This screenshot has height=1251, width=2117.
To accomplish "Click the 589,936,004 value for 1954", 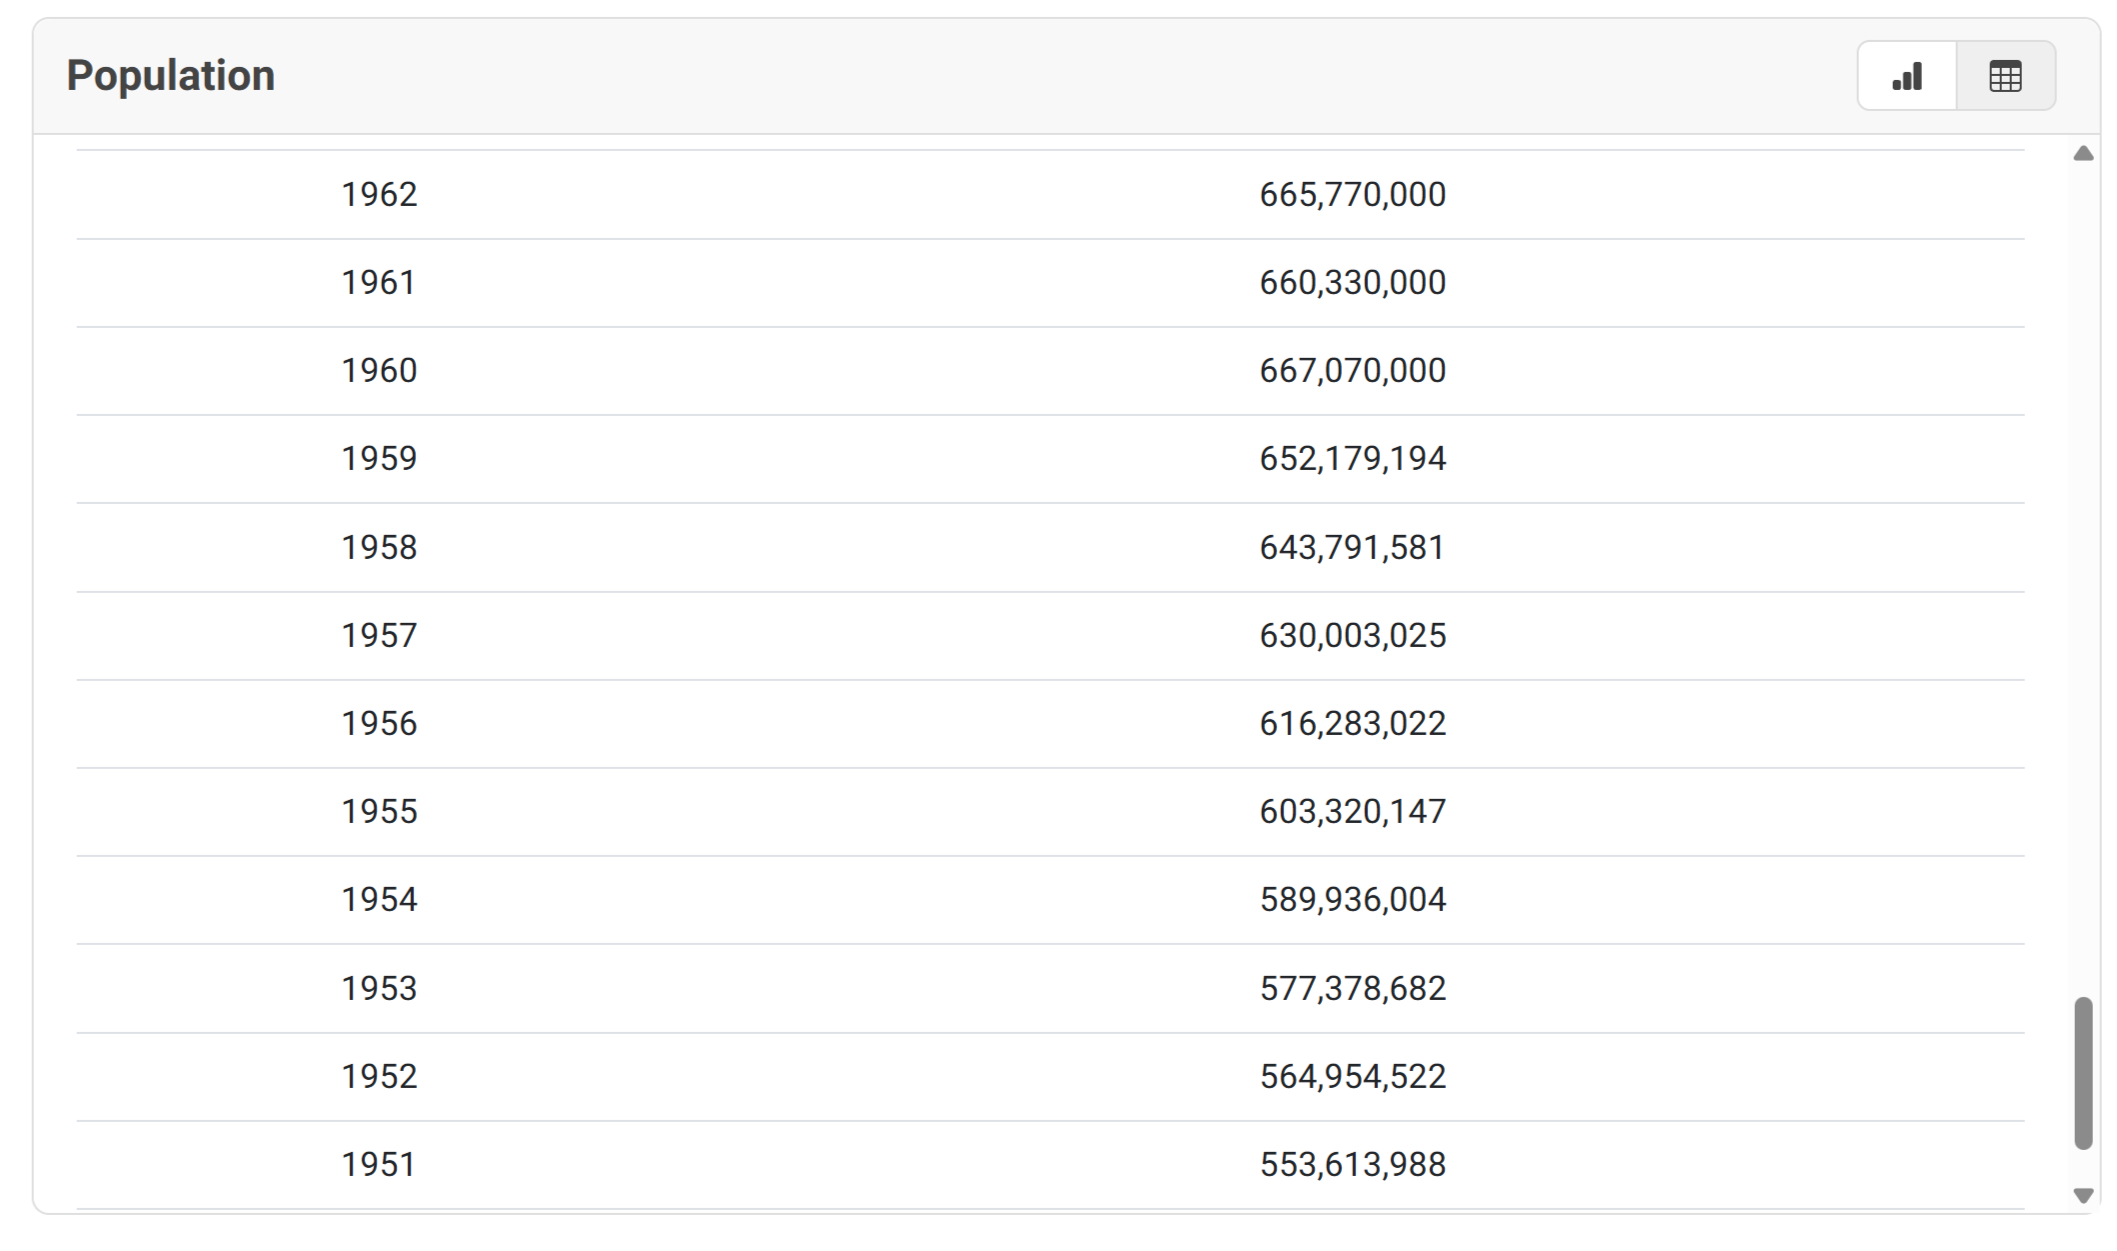I will coord(1352,899).
